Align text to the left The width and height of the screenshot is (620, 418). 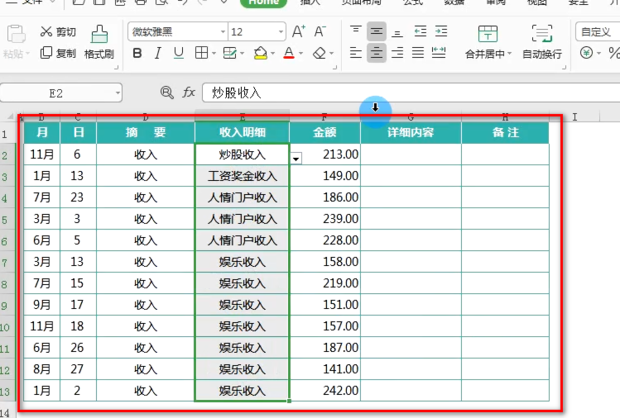[356, 53]
